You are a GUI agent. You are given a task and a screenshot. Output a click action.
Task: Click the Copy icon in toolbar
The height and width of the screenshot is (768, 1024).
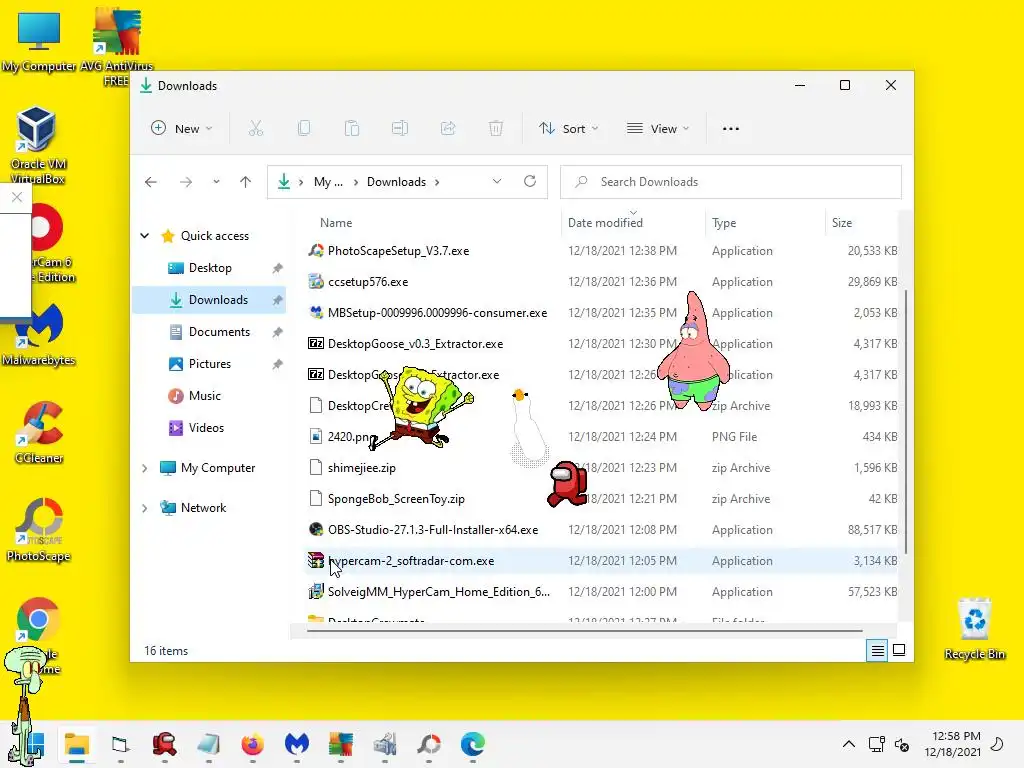[304, 129]
